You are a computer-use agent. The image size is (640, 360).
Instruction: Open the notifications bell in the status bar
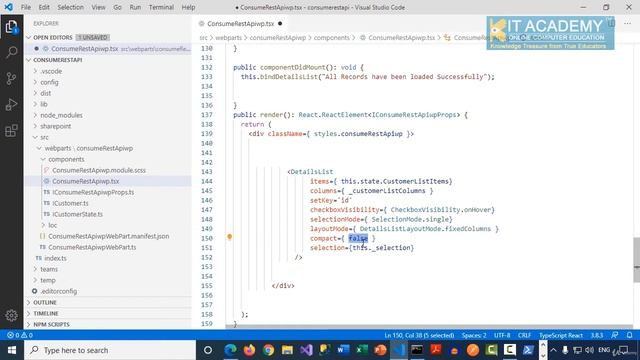click(x=629, y=335)
